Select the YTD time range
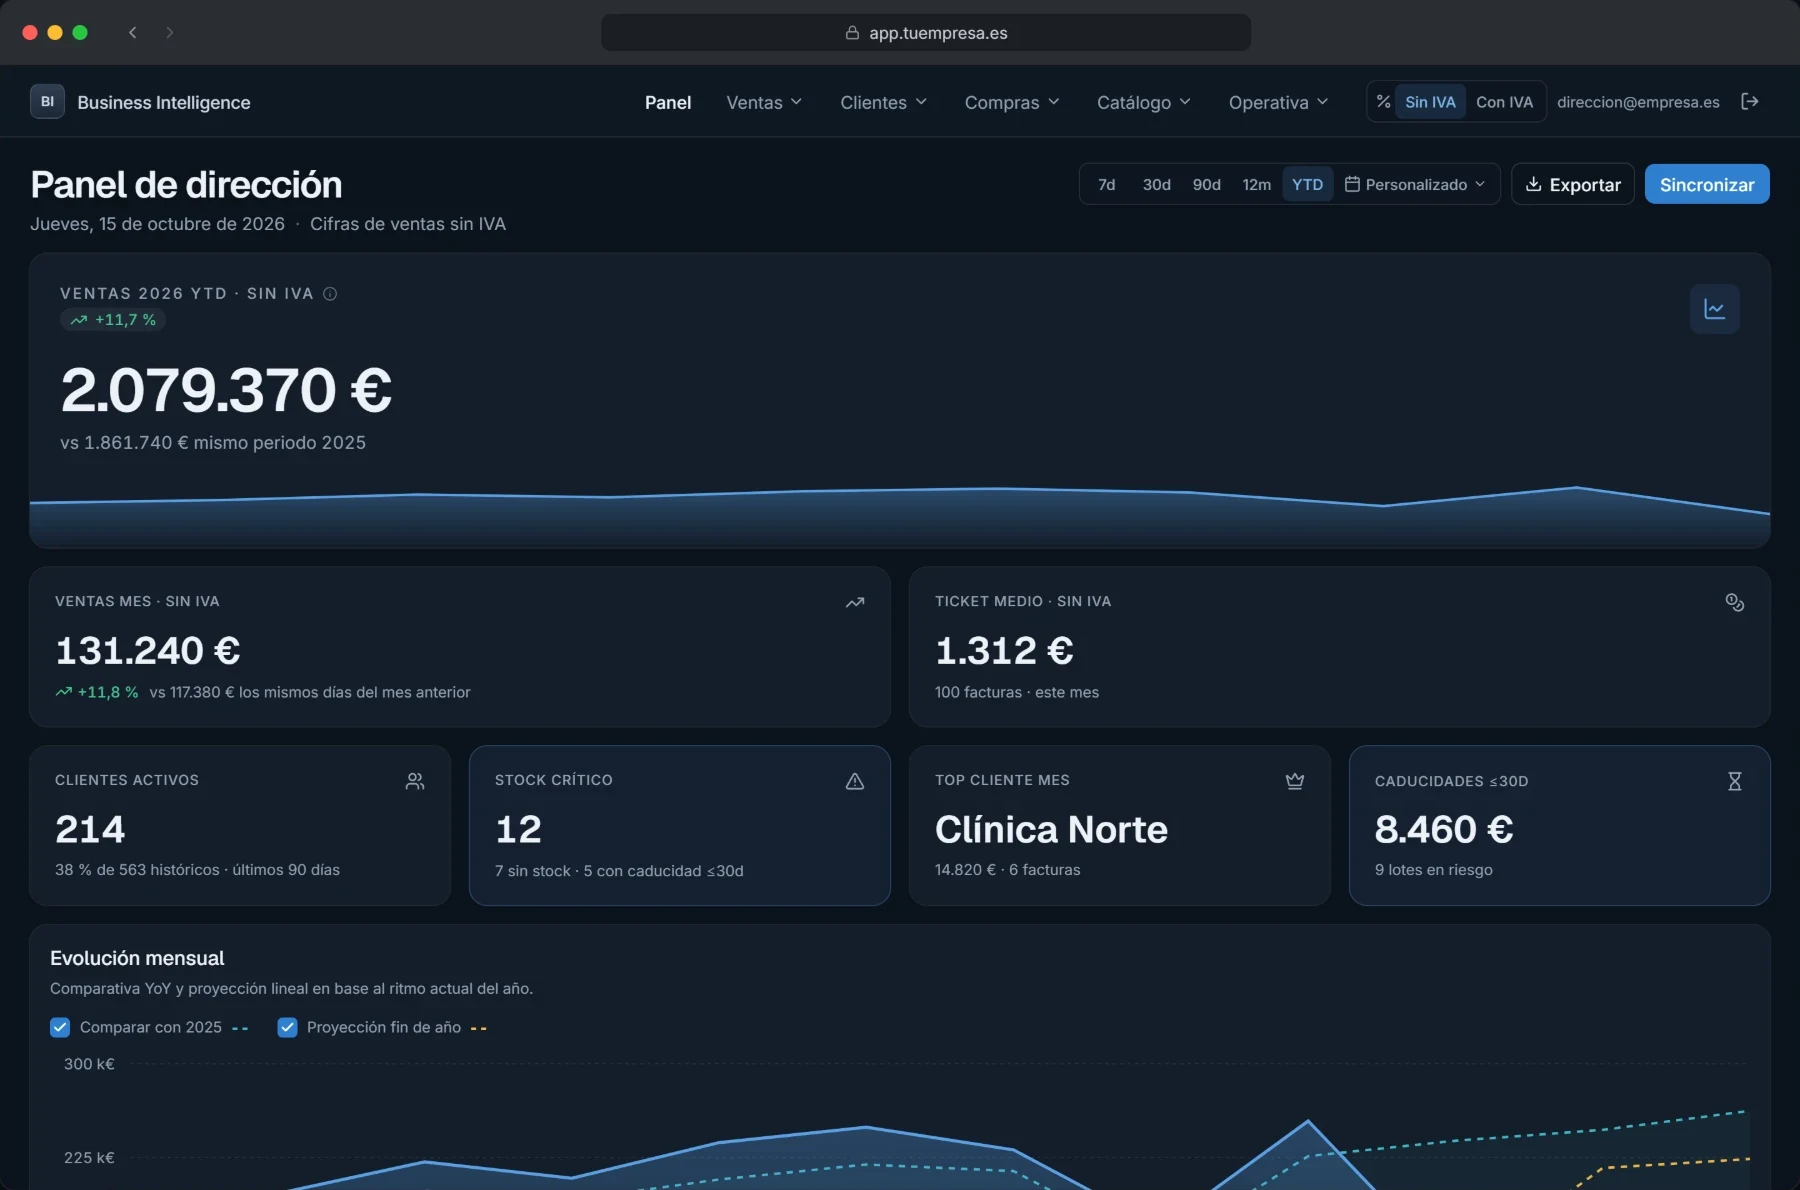 [1308, 184]
